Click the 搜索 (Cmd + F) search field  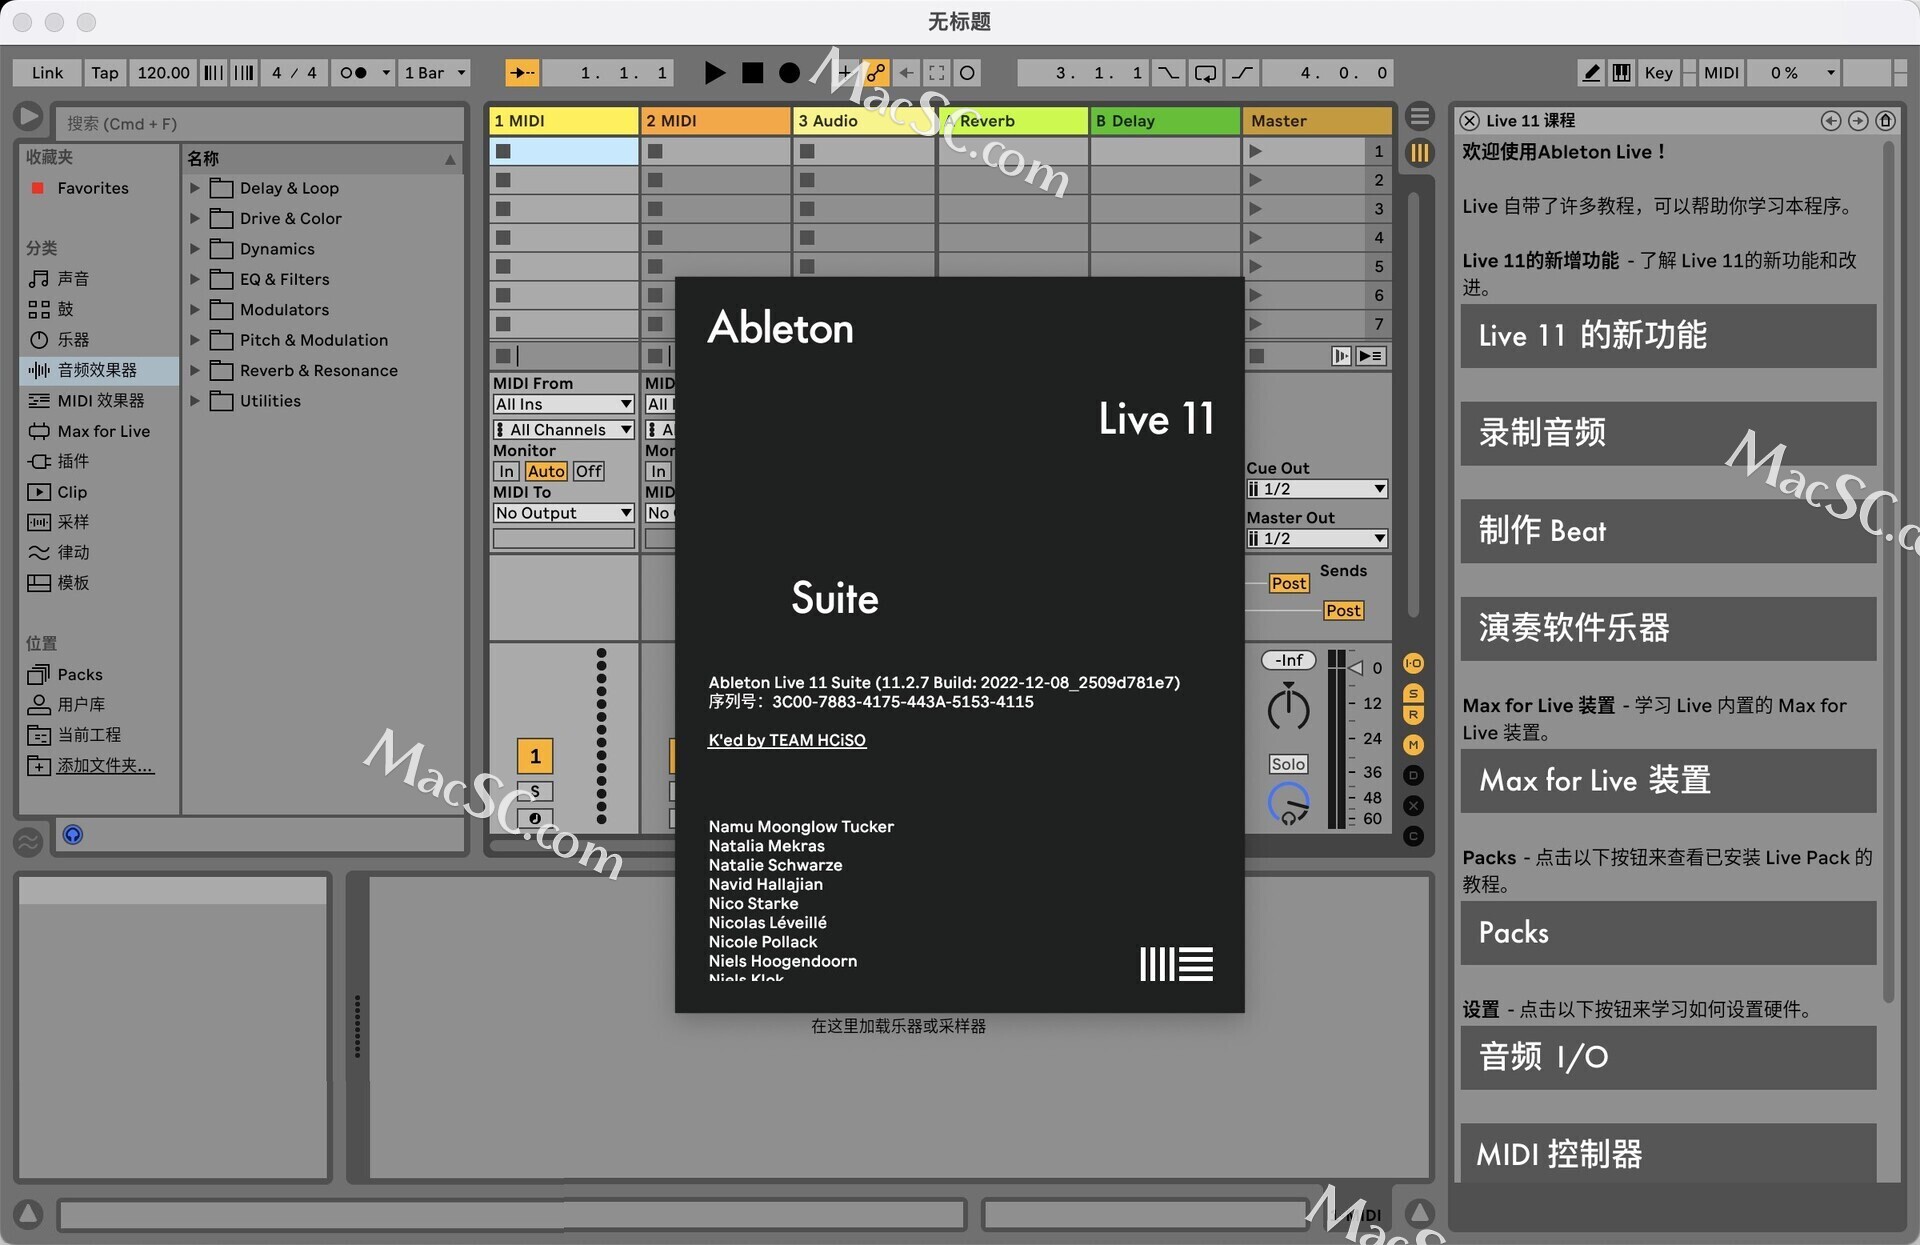(x=260, y=123)
